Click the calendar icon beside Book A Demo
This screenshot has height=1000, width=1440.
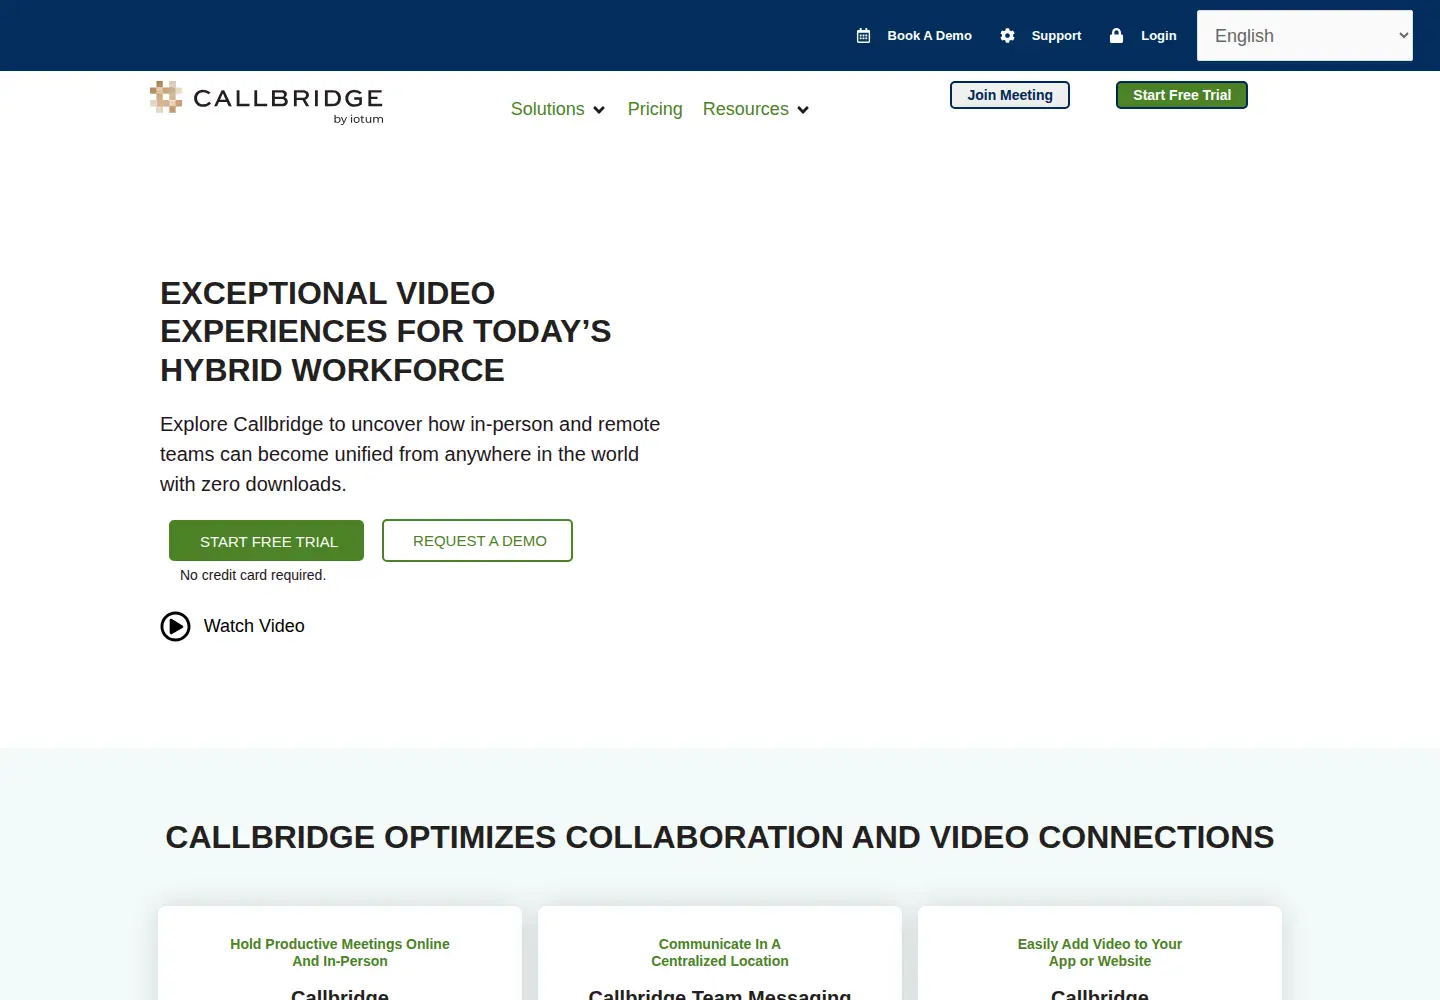(864, 36)
